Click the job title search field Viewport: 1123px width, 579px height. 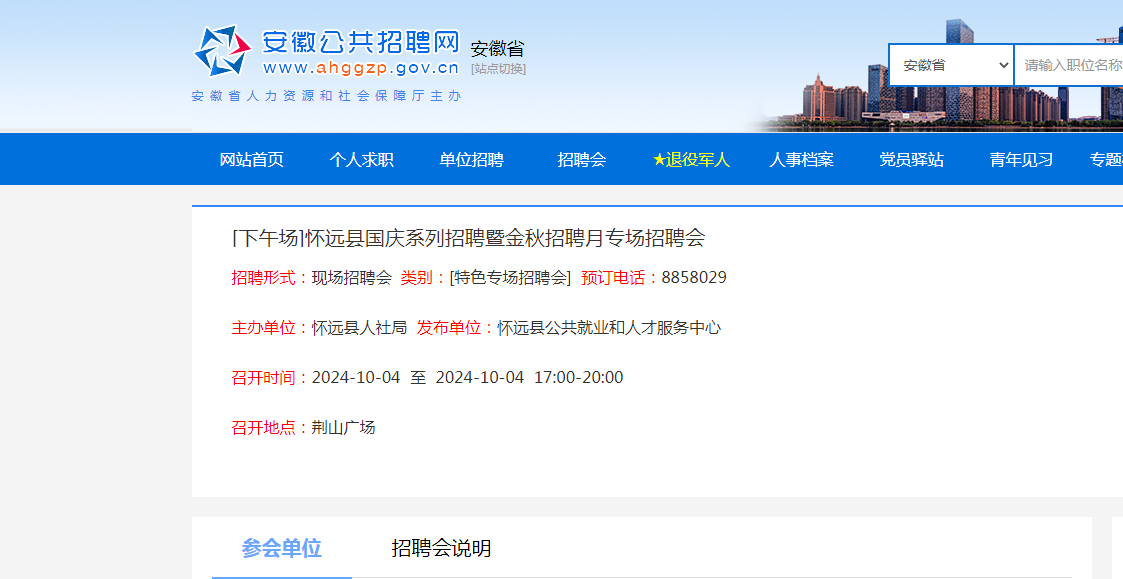(x=1069, y=65)
